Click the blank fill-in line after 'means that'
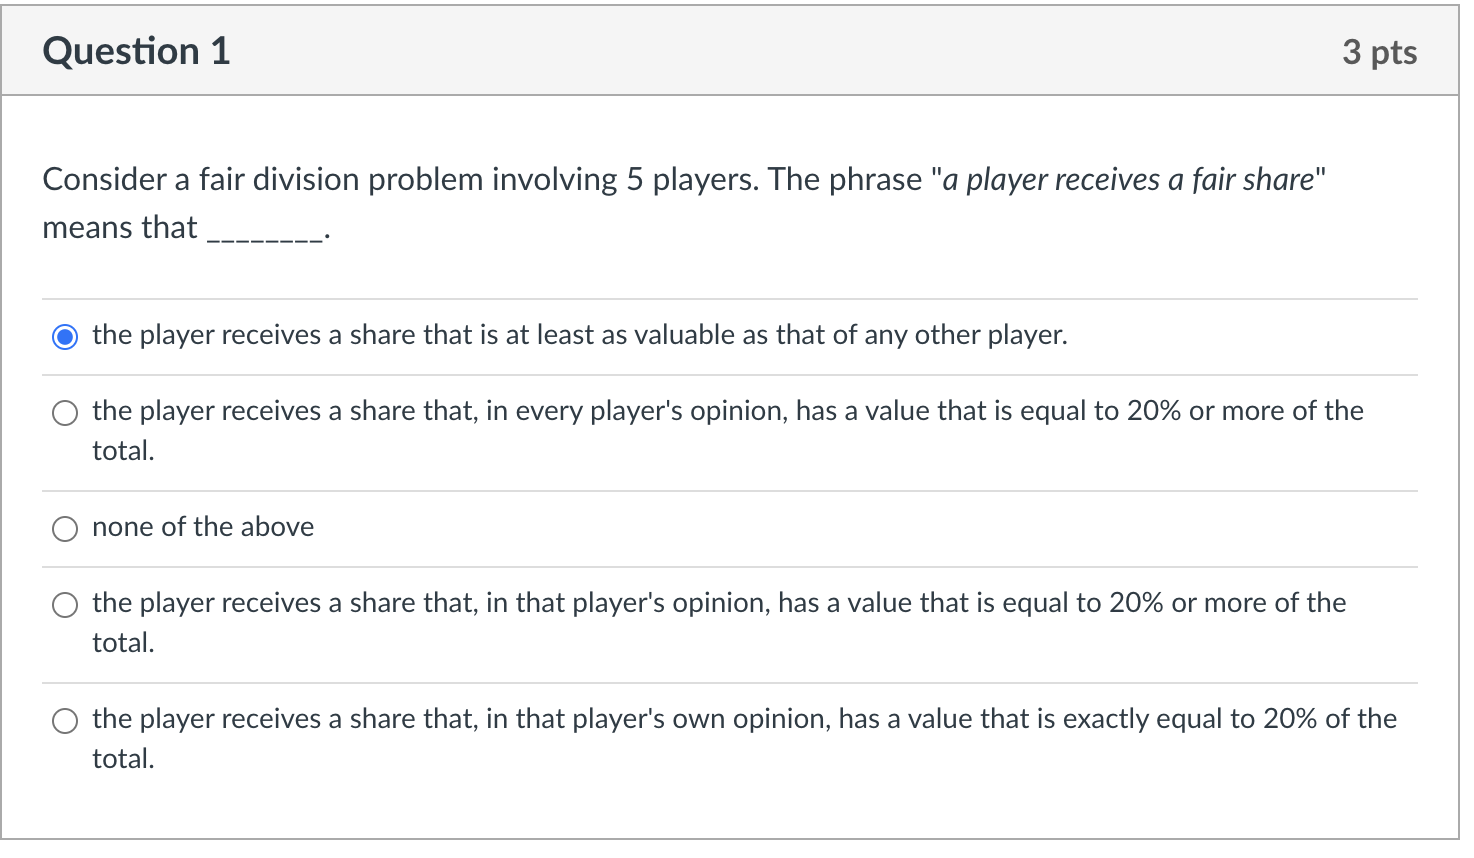This screenshot has width=1474, height=858. click(265, 230)
